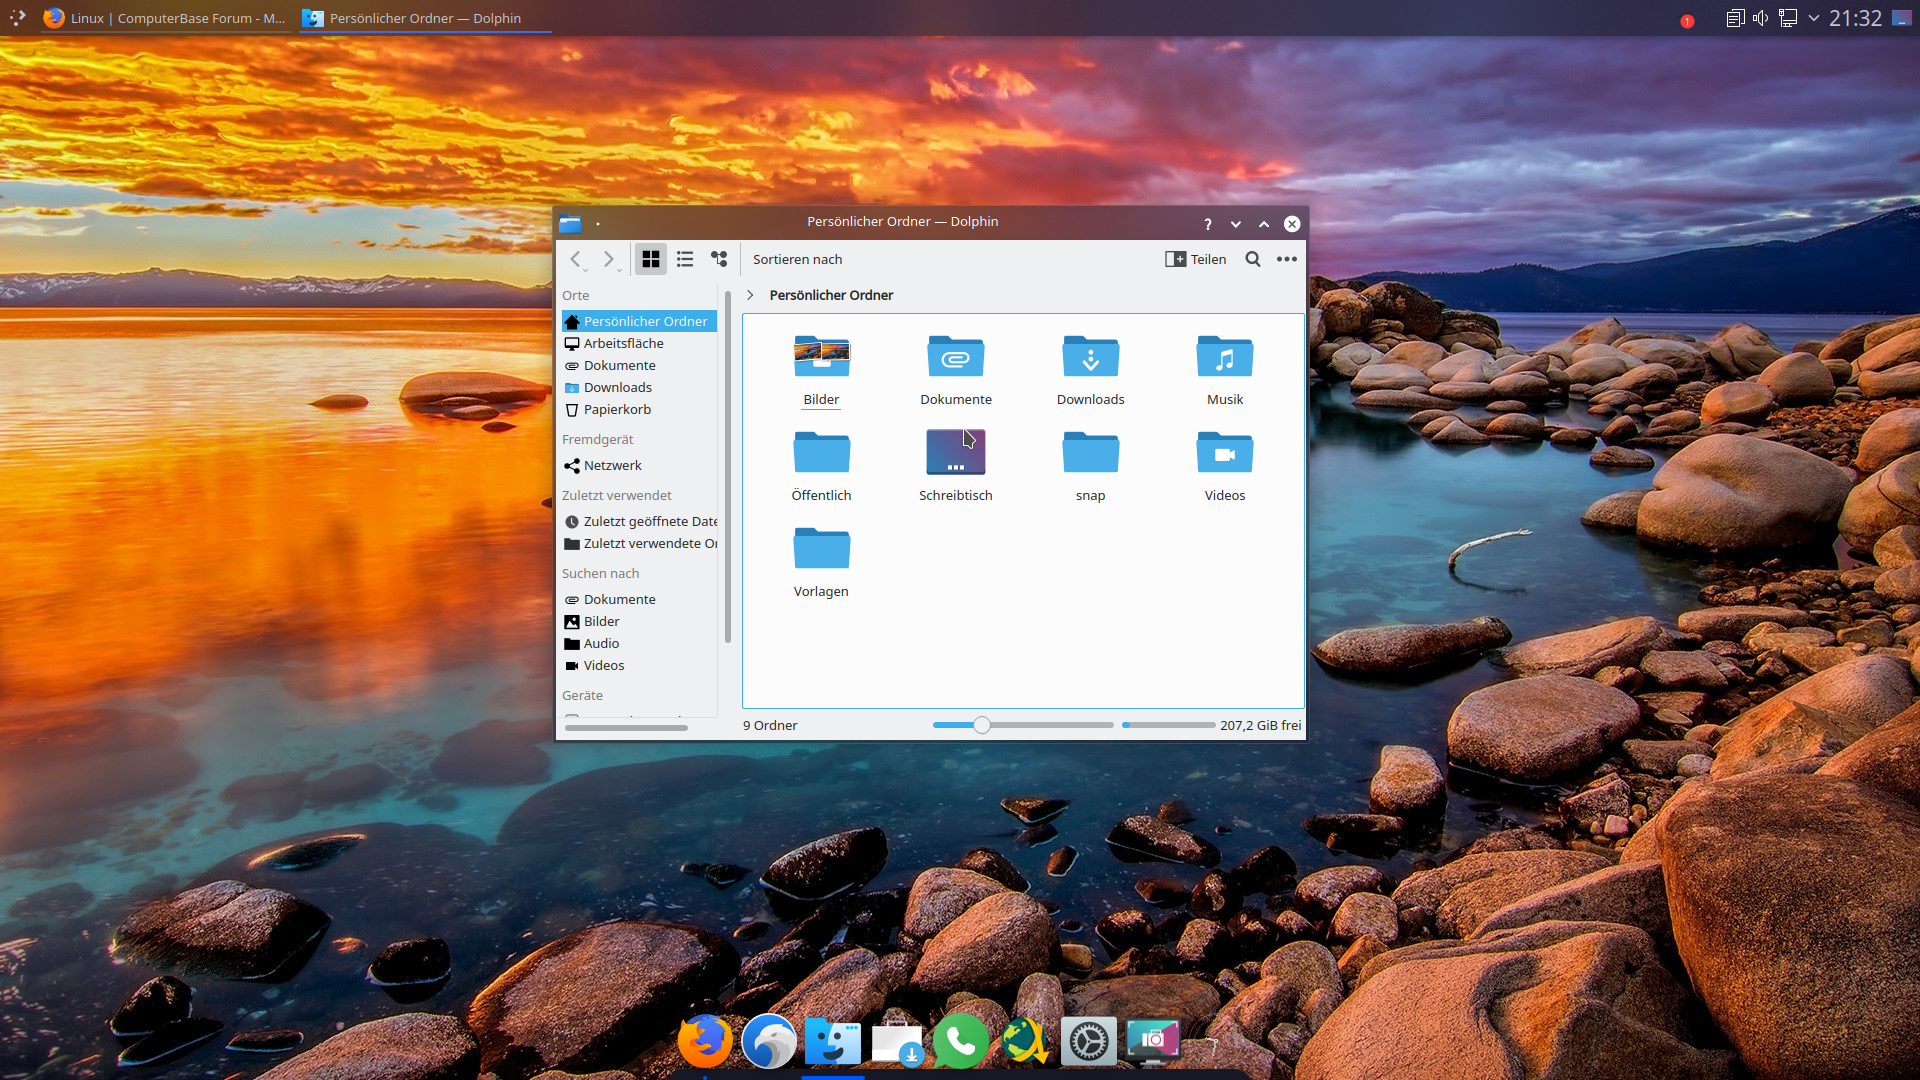1920x1080 pixels.
Task: Select the Schreibtisch folder icon
Action: (x=955, y=453)
